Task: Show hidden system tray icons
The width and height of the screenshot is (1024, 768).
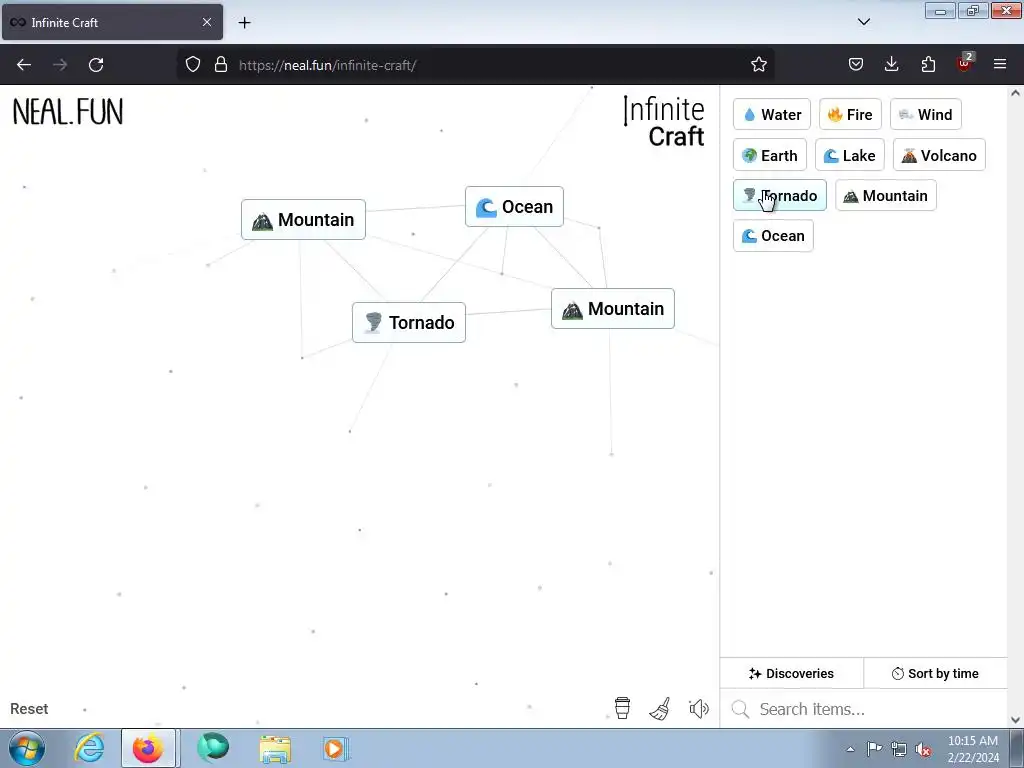Action: pyautogui.click(x=850, y=749)
